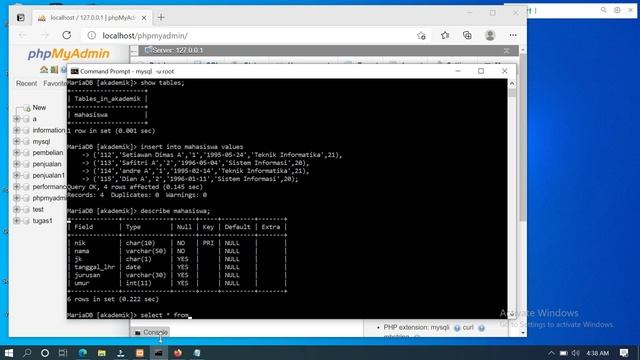The height and width of the screenshot is (360, 640).
Task: Open the Windows Start menu
Action: coord(9,353)
